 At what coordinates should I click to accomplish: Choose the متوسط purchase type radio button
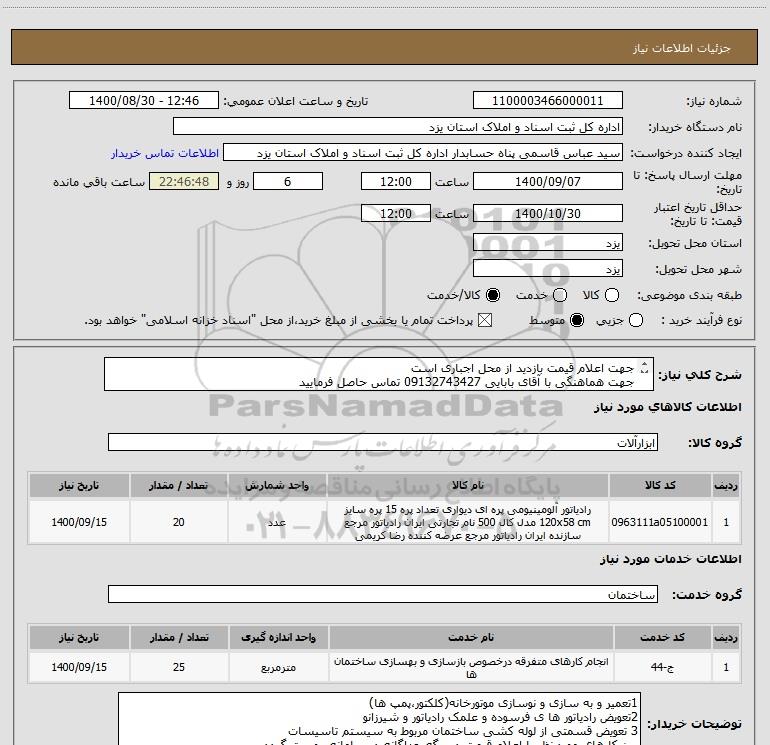click(x=577, y=321)
